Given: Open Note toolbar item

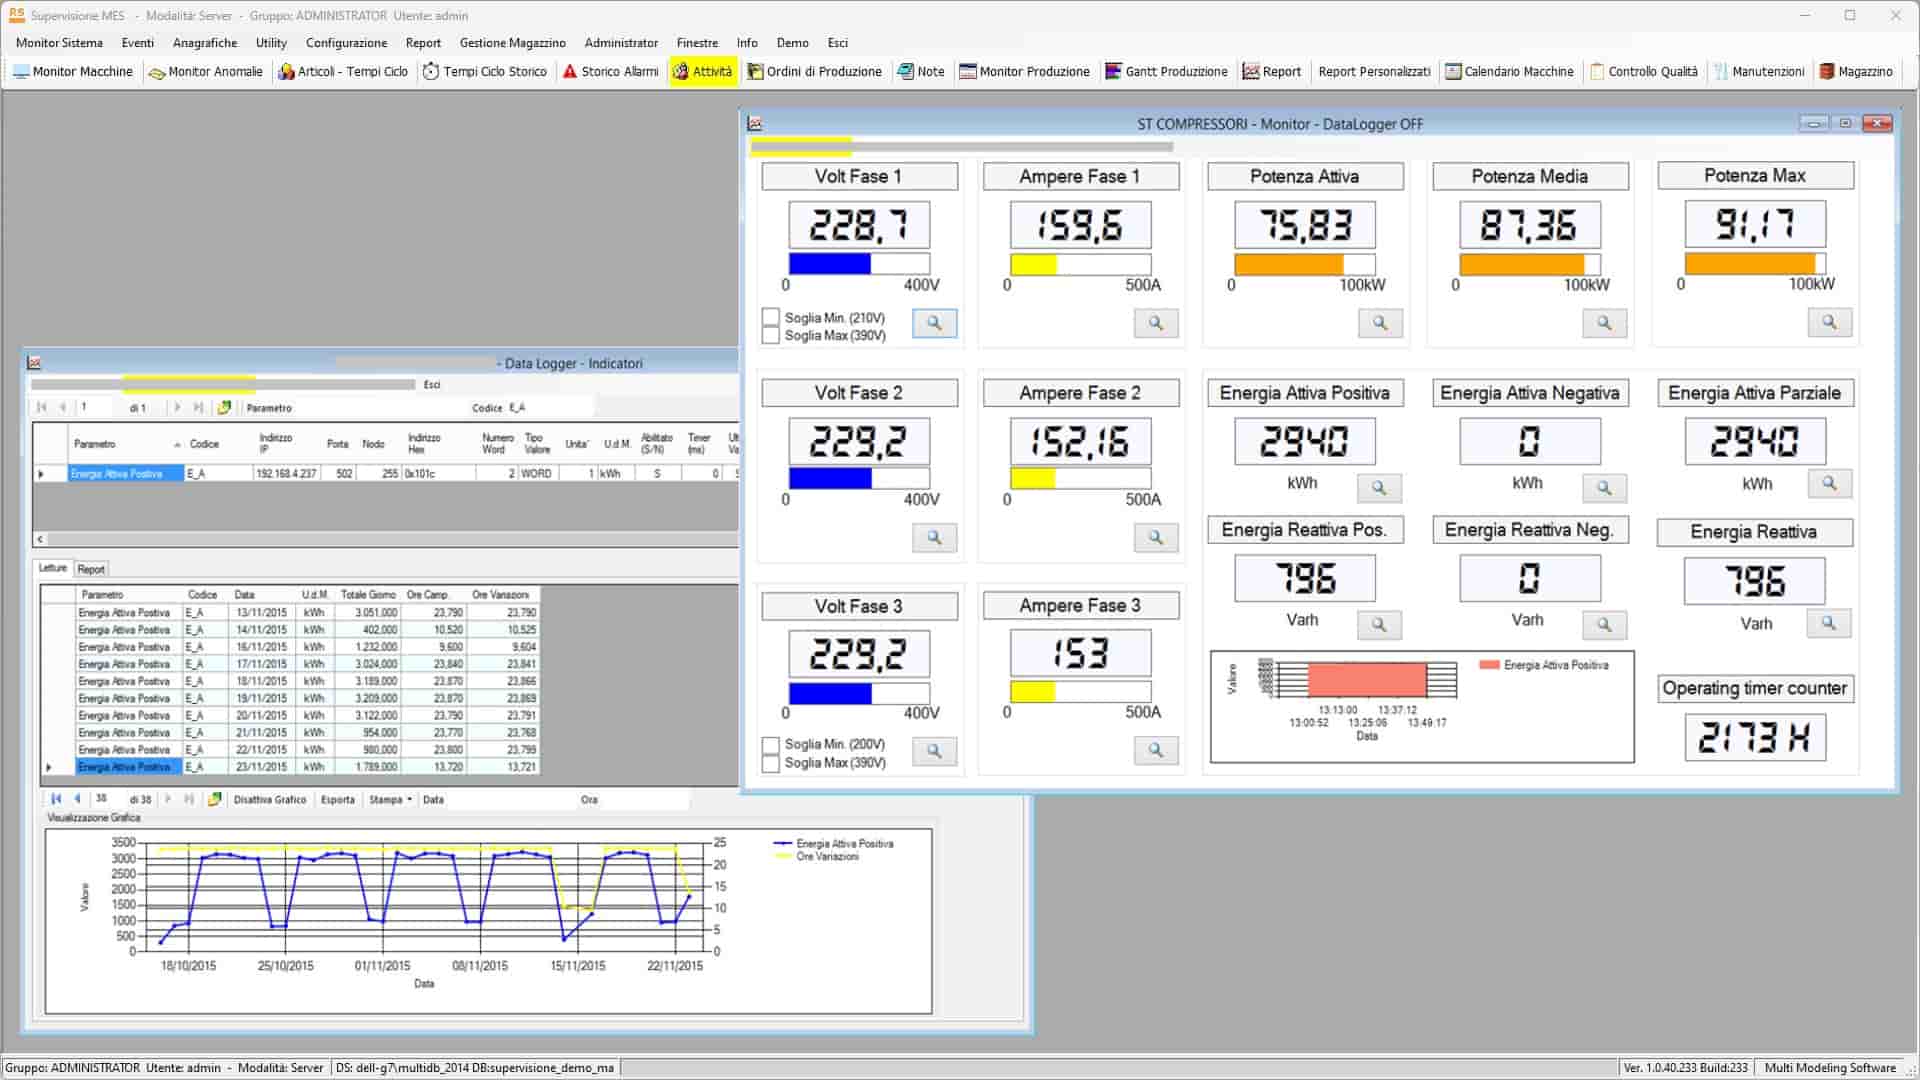Looking at the screenshot, I should (x=921, y=72).
